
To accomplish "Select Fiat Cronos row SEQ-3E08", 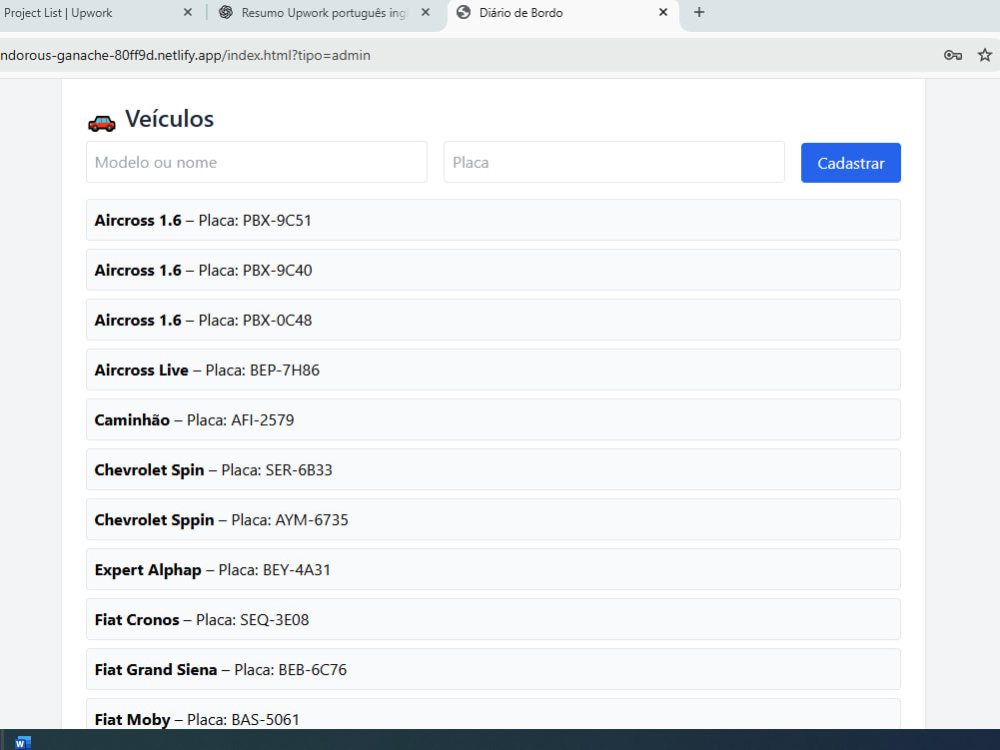I will [x=493, y=619].
